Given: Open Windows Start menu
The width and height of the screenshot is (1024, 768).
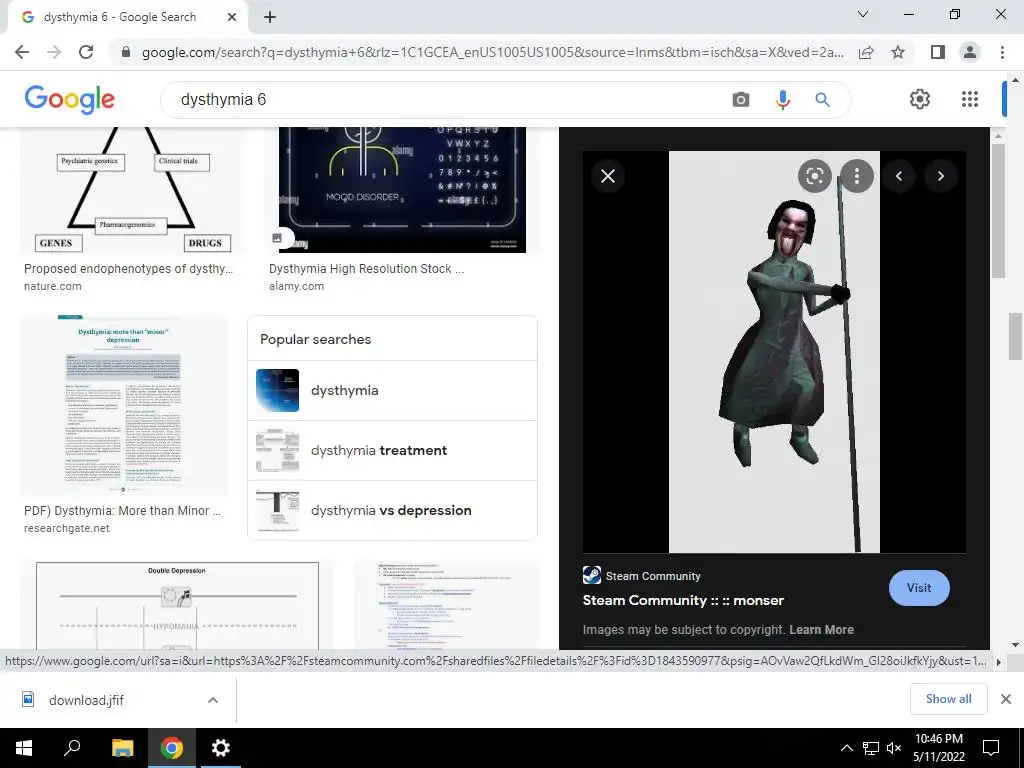Looking at the screenshot, I should 24,748.
